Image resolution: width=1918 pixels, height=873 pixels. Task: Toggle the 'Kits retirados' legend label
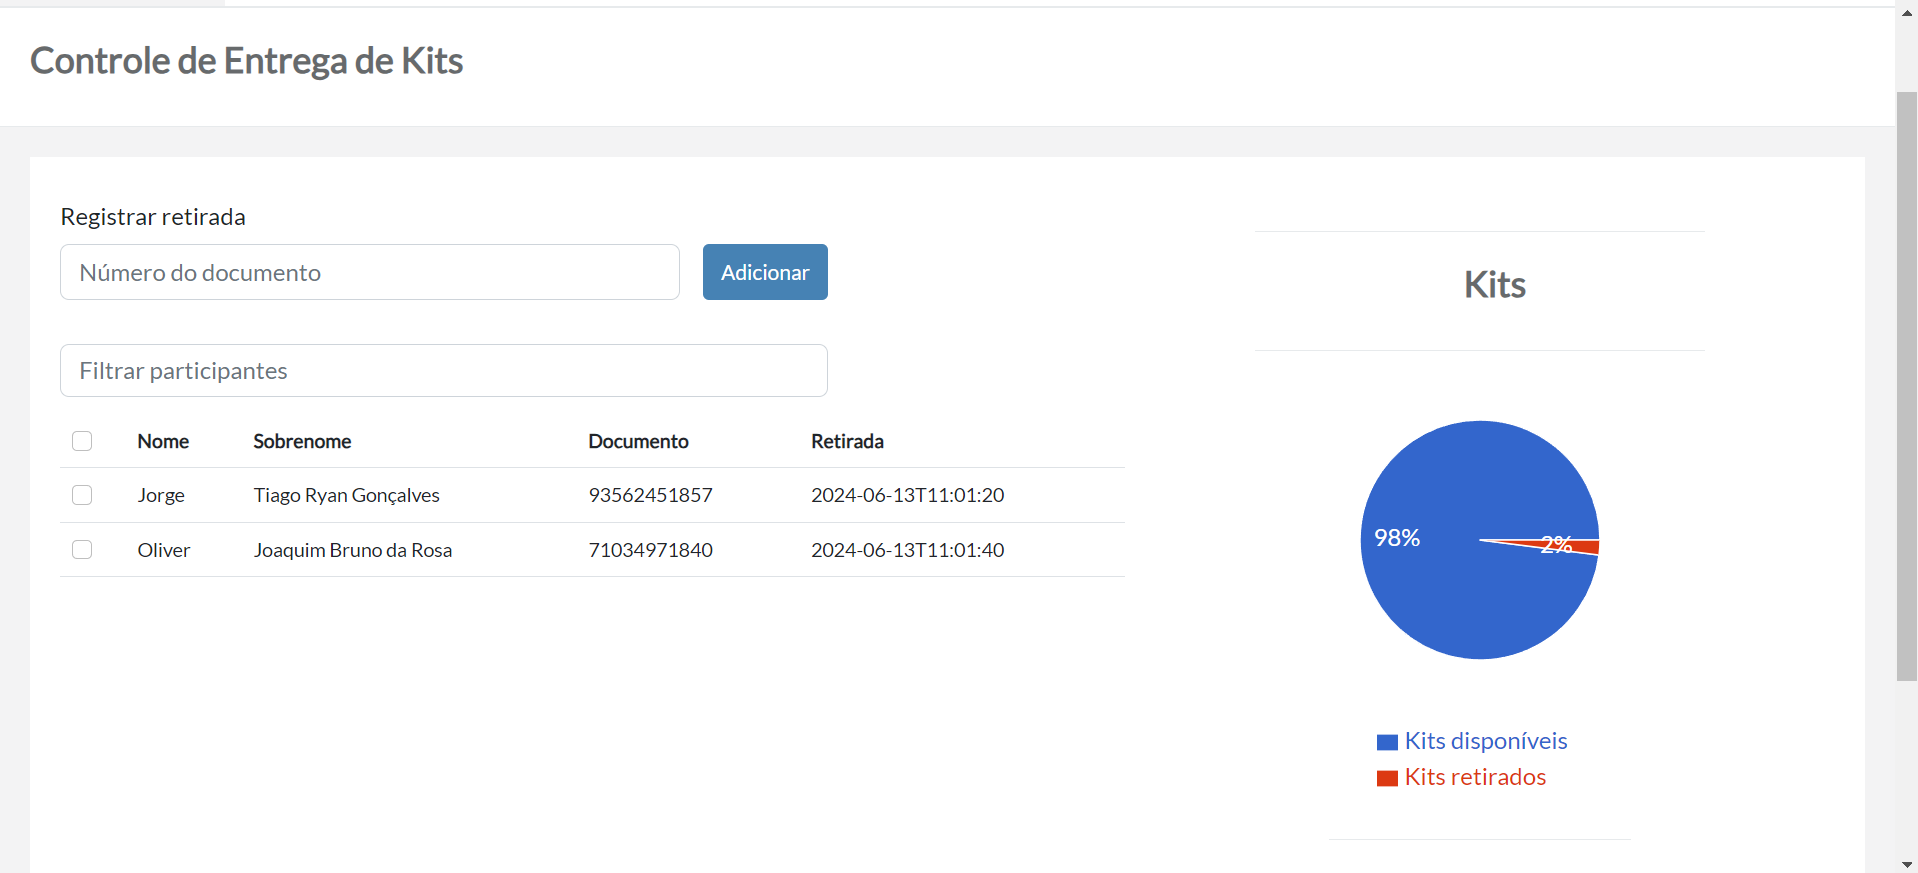(1475, 777)
